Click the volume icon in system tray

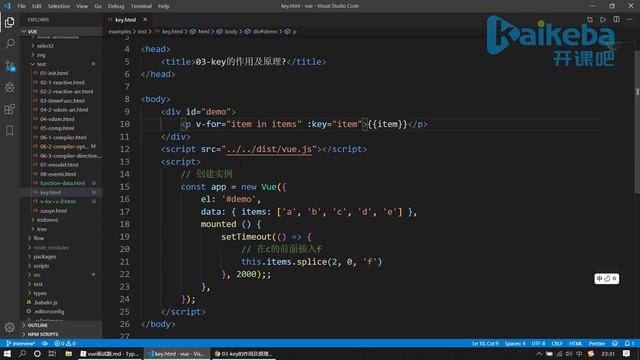[x=569, y=354]
